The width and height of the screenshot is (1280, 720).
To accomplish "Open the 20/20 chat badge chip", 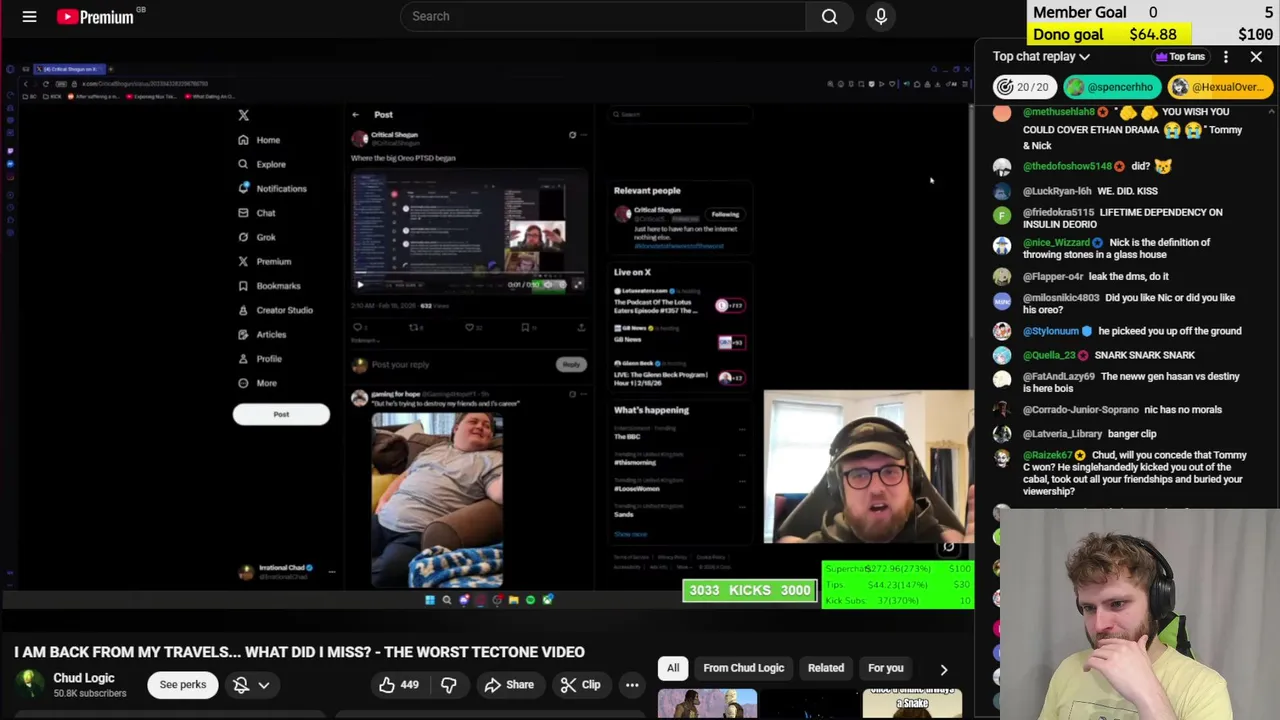I will tap(1024, 87).
